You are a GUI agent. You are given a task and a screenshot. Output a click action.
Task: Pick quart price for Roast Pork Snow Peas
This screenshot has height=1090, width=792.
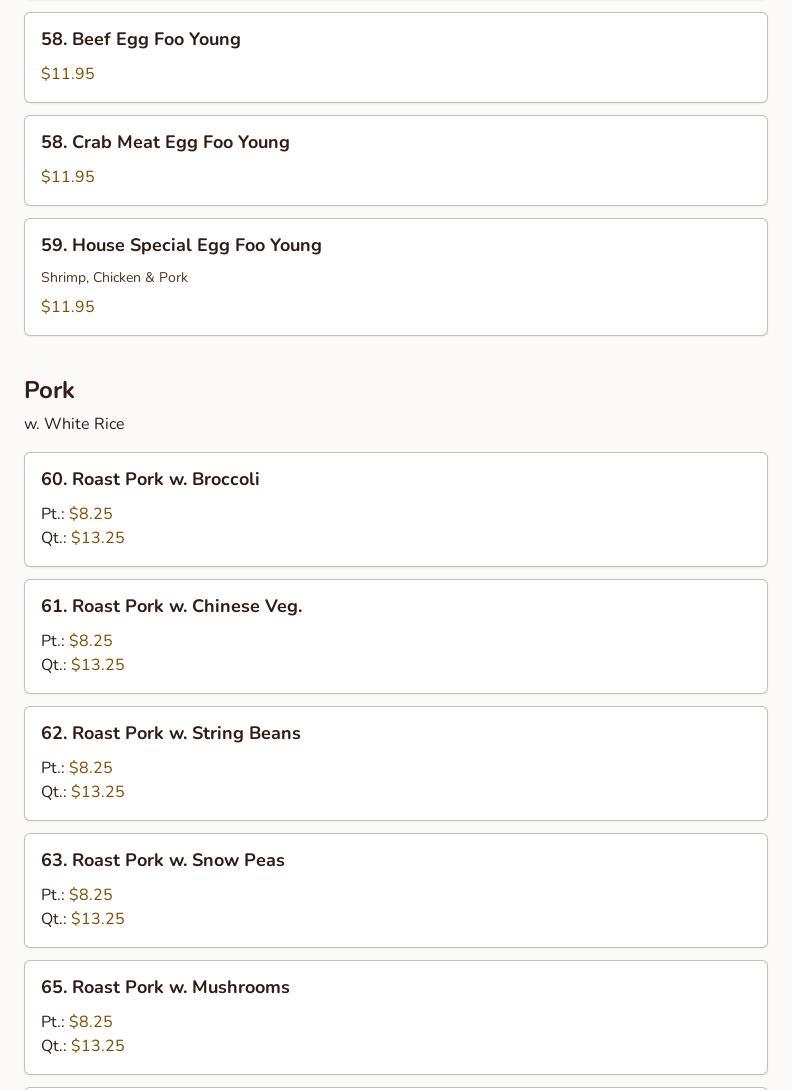tap(97, 919)
